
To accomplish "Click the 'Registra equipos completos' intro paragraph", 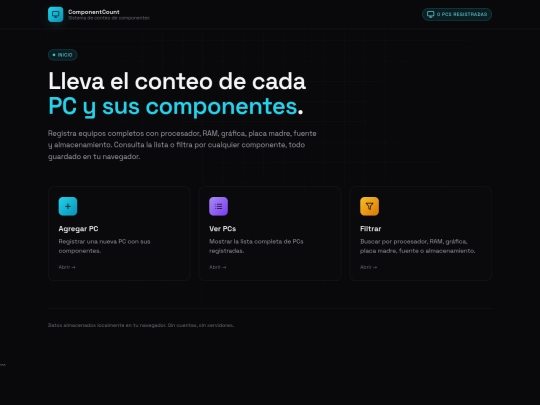I will point(182,145).
